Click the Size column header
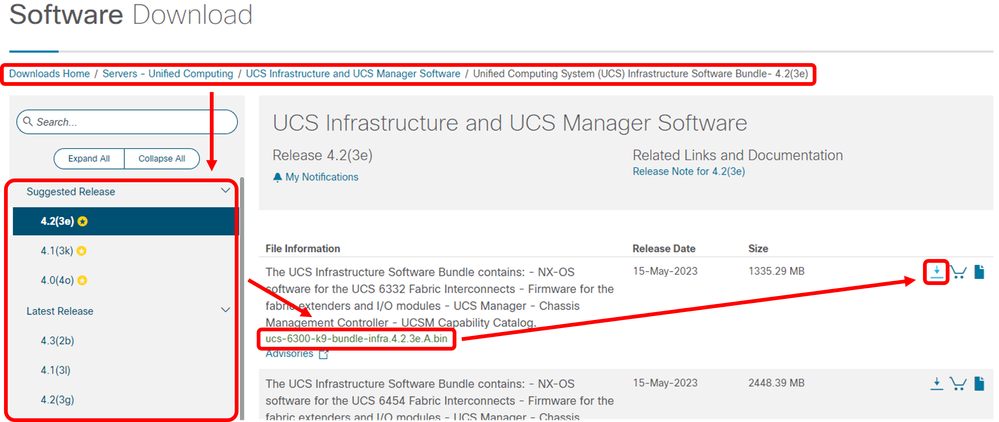Screen dimensions: 999x422 (x=758, y=249)
